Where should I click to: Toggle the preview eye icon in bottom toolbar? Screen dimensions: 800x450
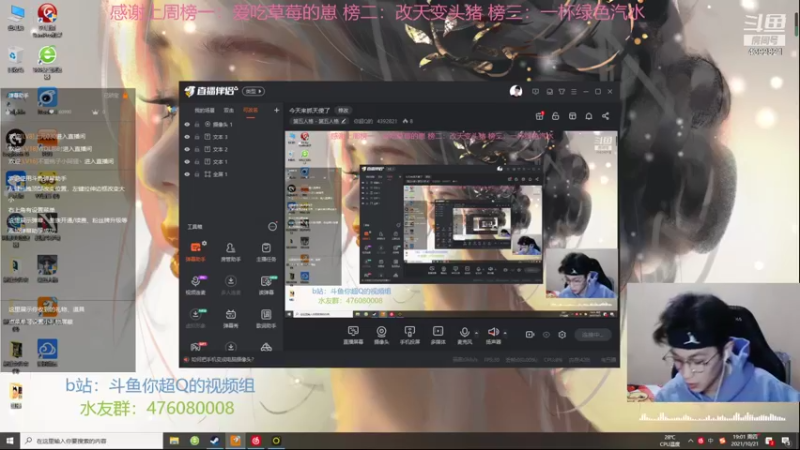coord(546,335)
